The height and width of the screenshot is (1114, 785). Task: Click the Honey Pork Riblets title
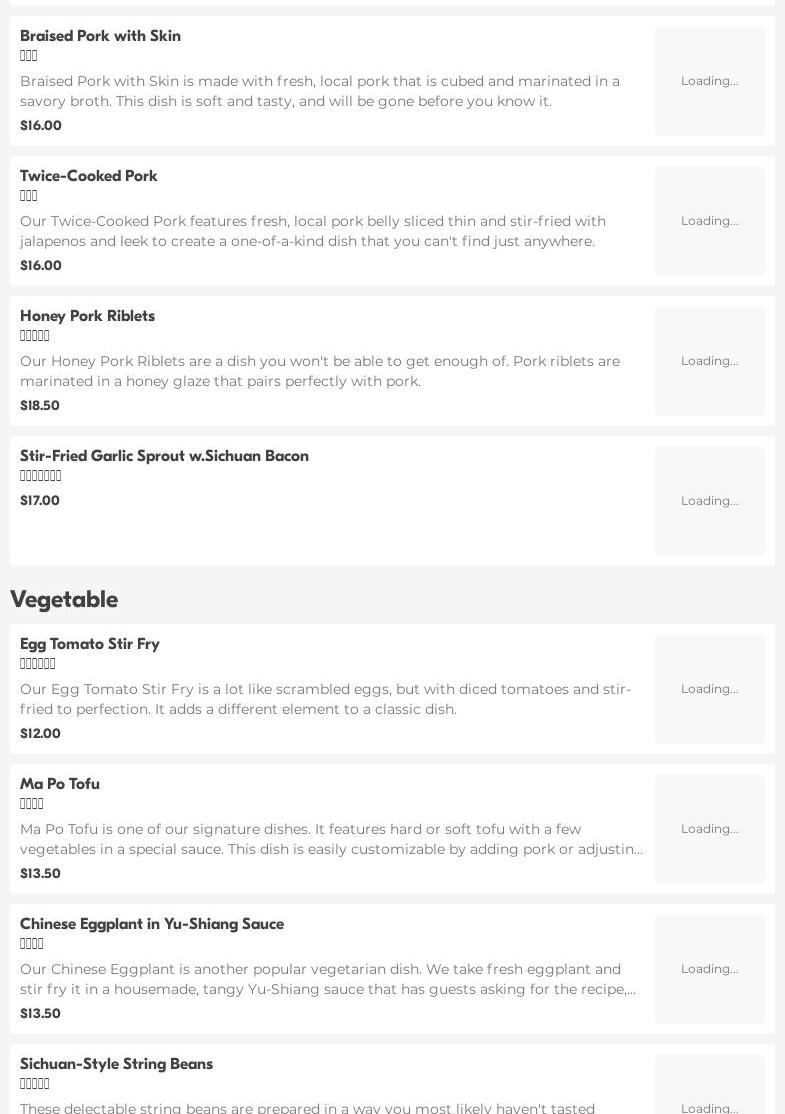coord(87,316)
